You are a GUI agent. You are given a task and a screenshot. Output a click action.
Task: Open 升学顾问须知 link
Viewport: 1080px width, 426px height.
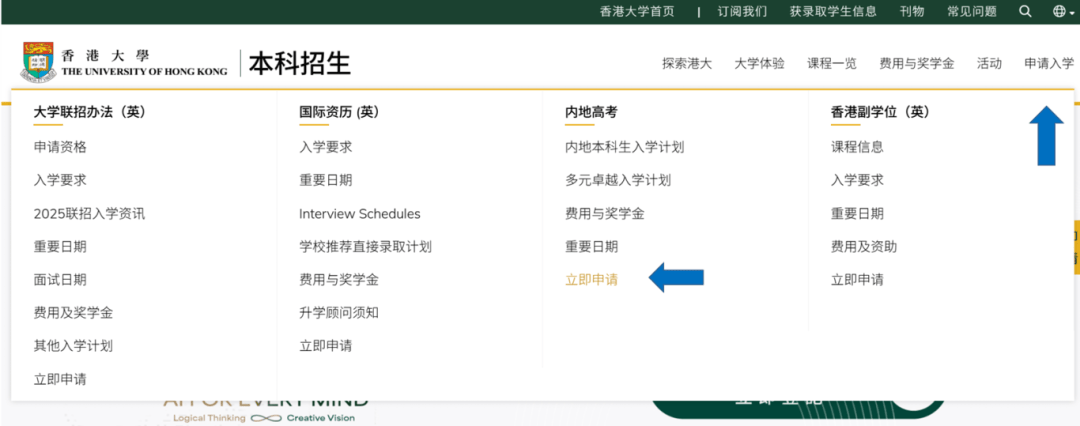(x=339, y=313)
